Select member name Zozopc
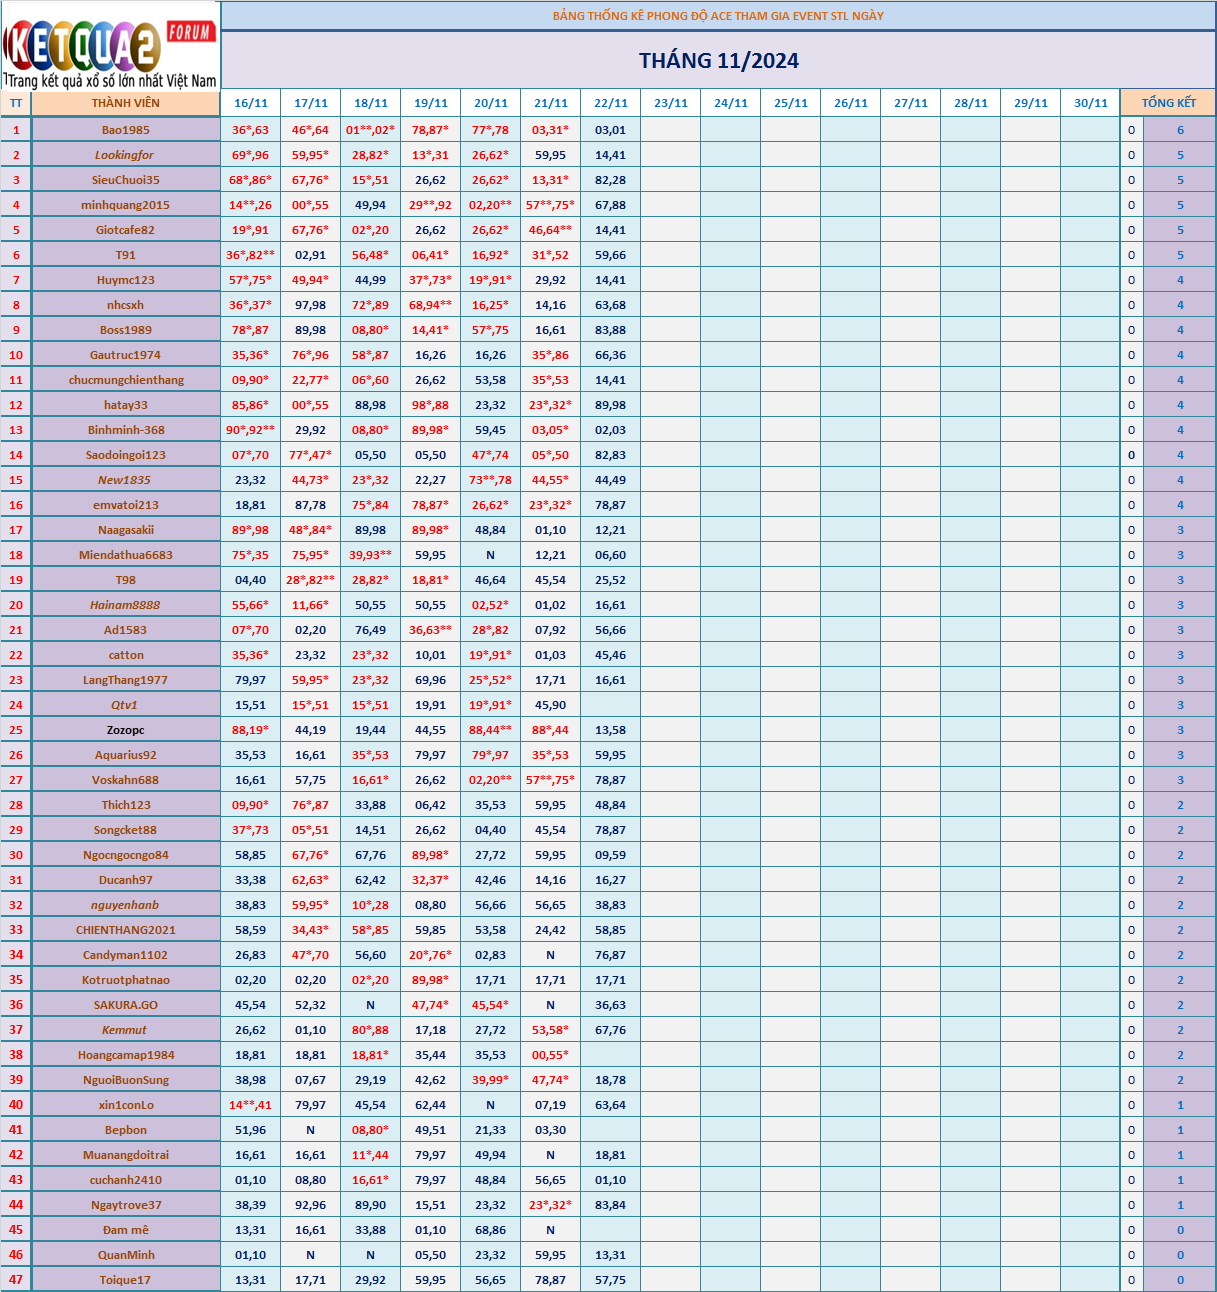 [x=126, y=730]
